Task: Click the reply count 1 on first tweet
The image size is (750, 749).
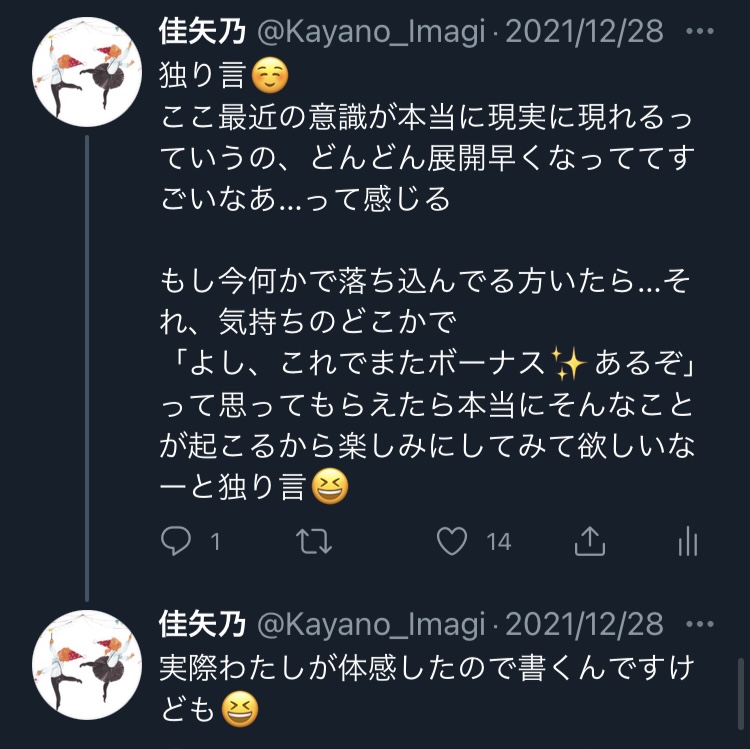Action: [x=214, y=542]
